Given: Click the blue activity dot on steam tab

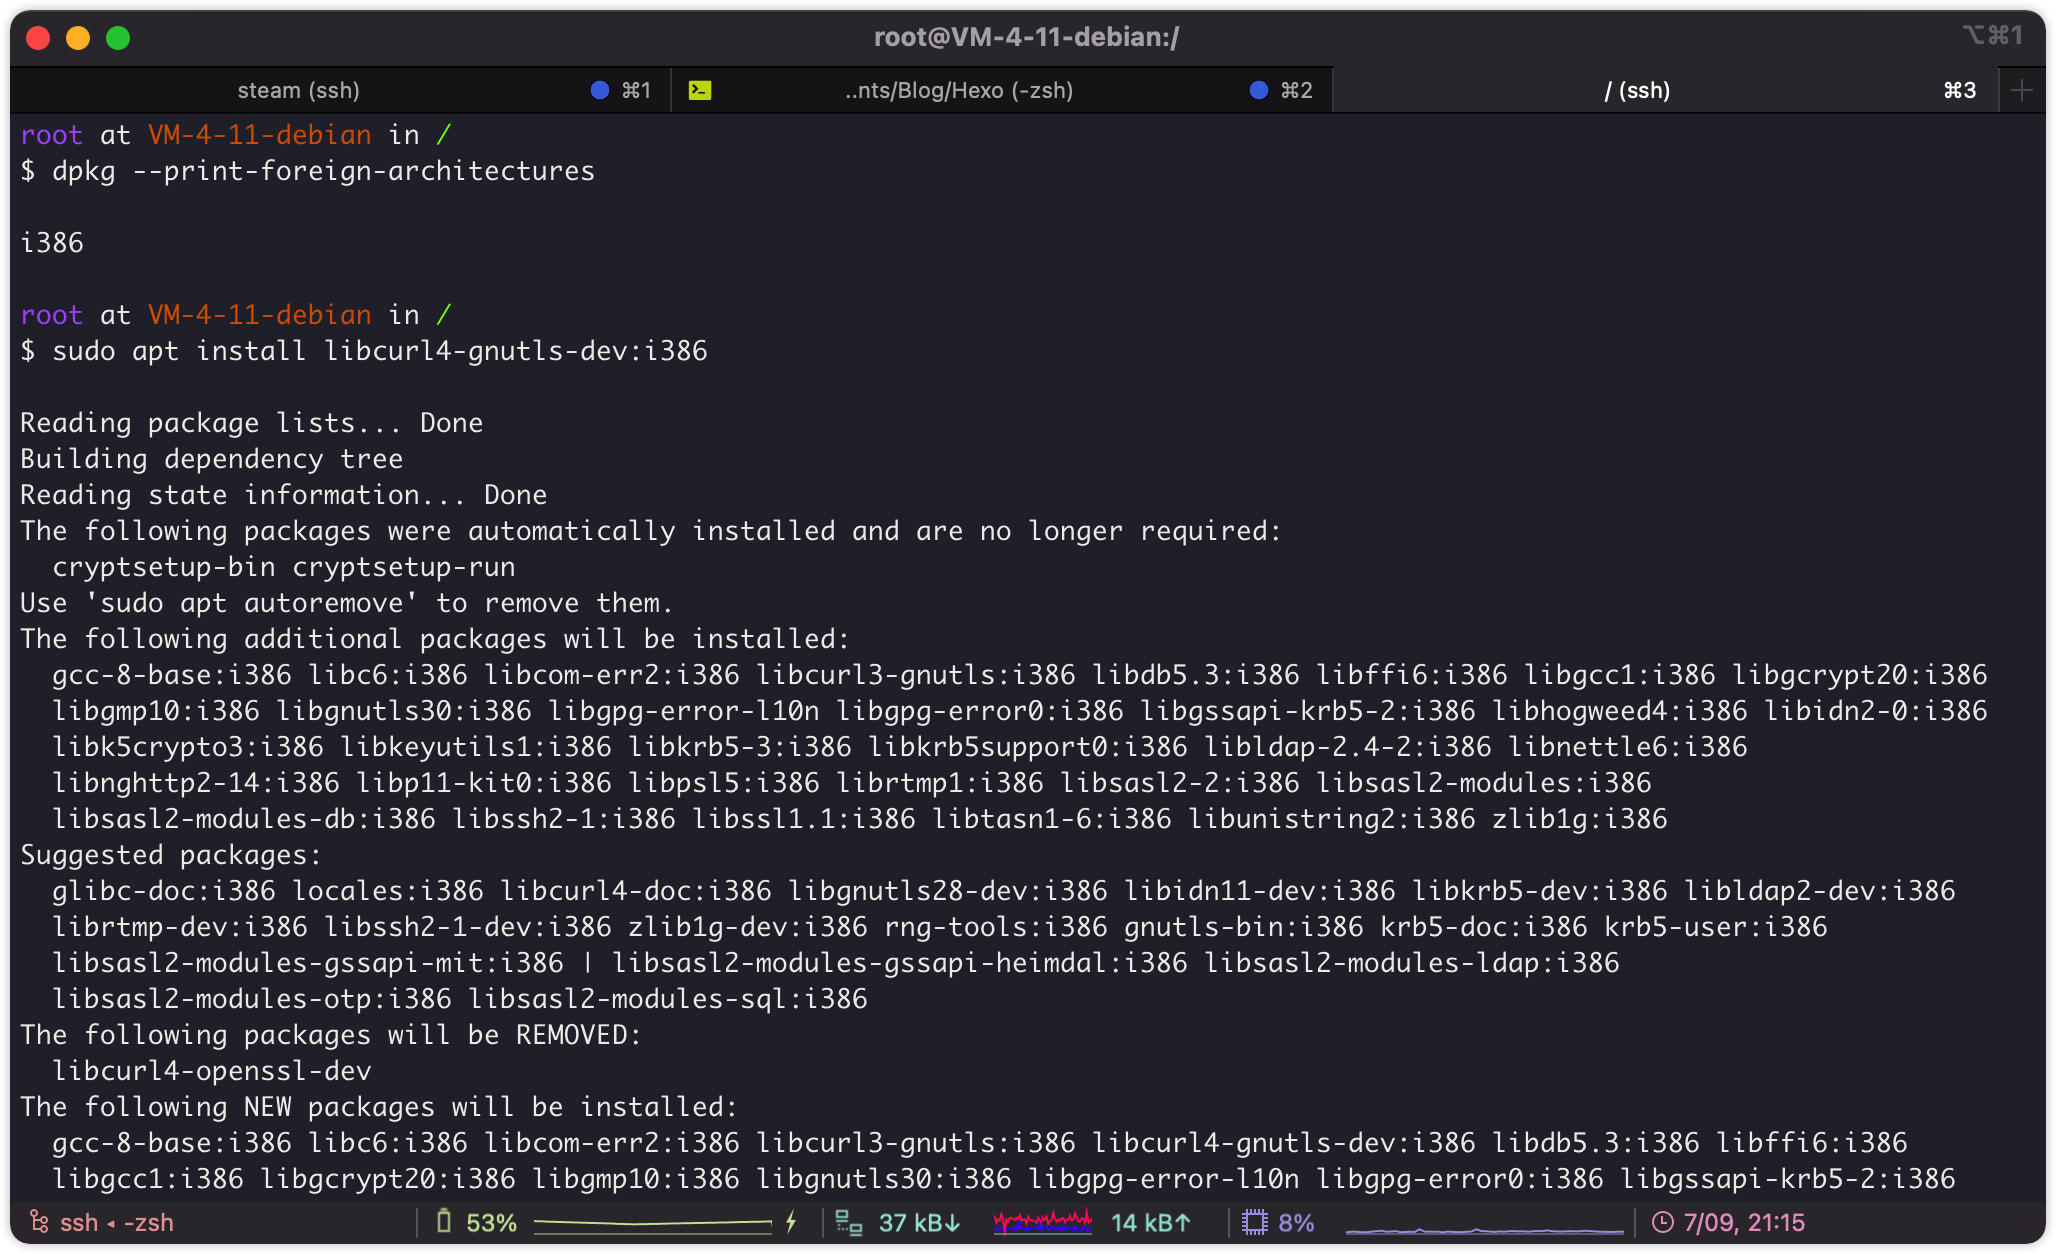Looking at the screenshot, I should [600, 90].
